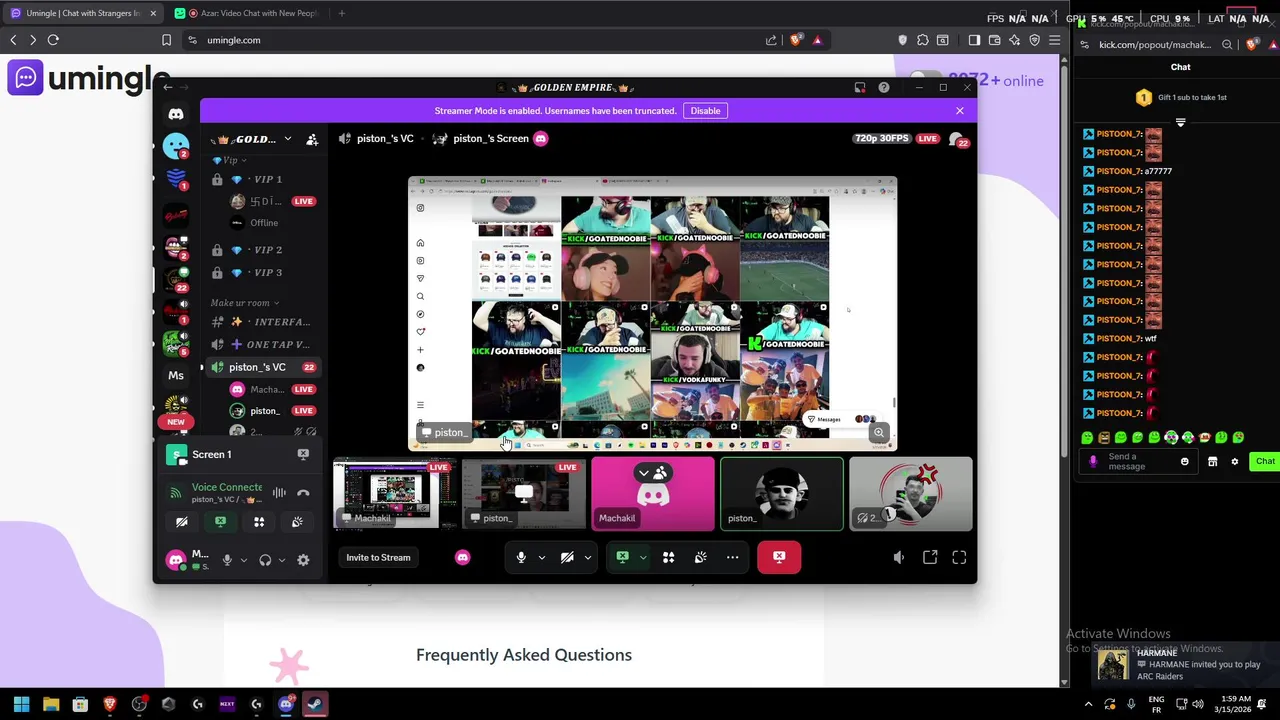Collapse the Vip channel category
The height and width of the screenshot is (720, 1280).
coord(230,160)
